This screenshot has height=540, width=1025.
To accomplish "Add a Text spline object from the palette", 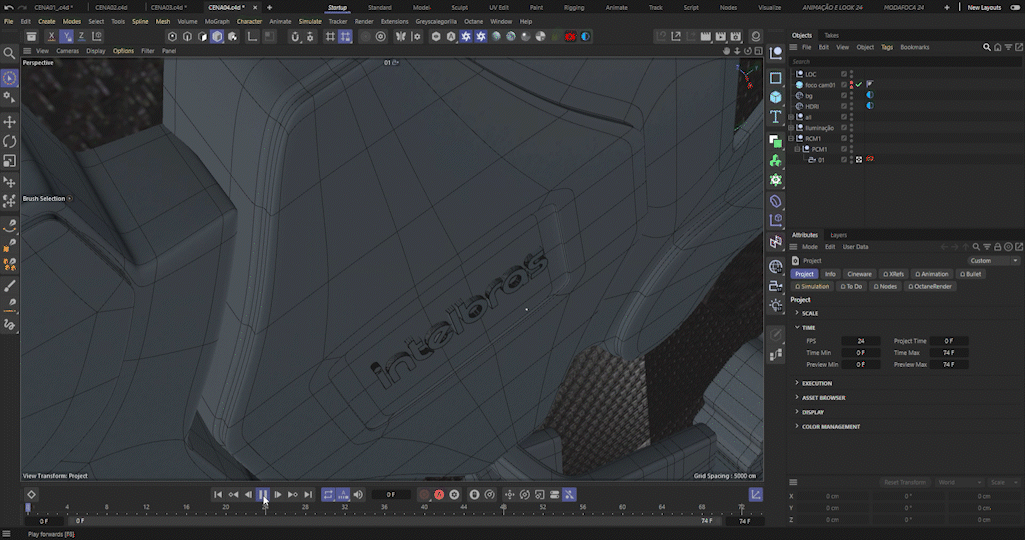I will pos(776,117).
